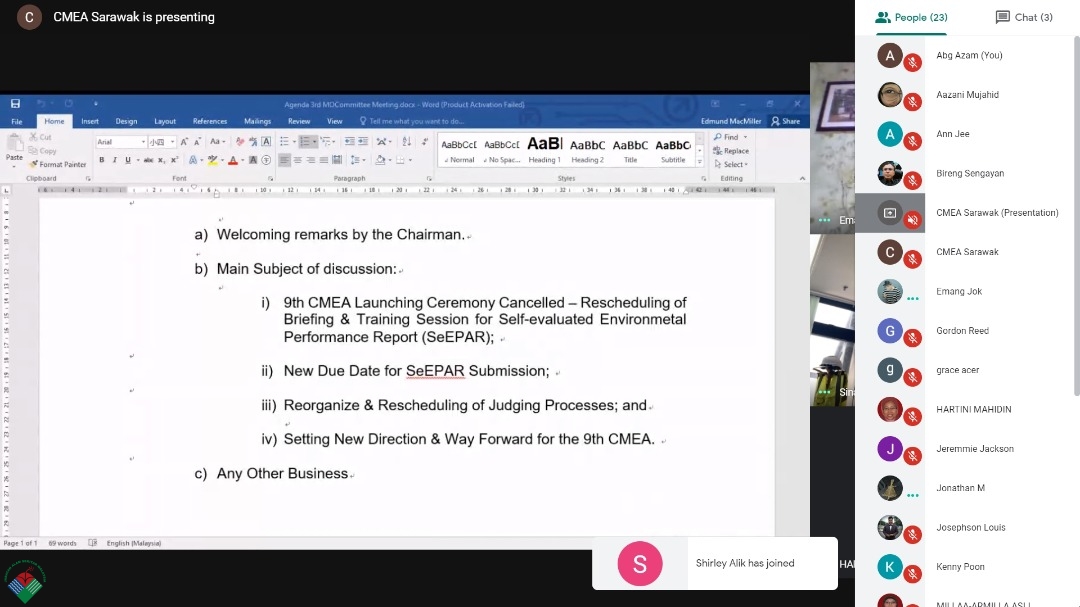Viewport: 1080px width, 607px height.
Task: Open the Select dropdown in Editing group
Action: [731, 165]
